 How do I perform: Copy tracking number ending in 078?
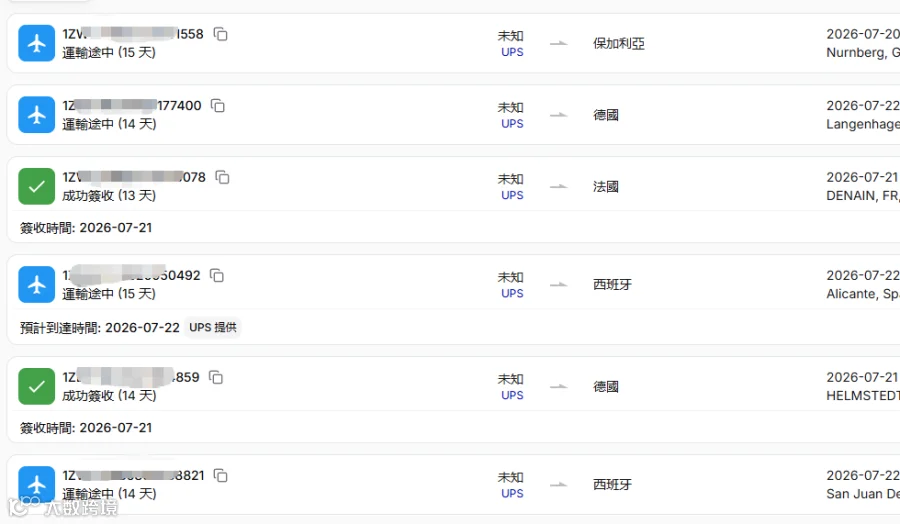pos(222,177)
